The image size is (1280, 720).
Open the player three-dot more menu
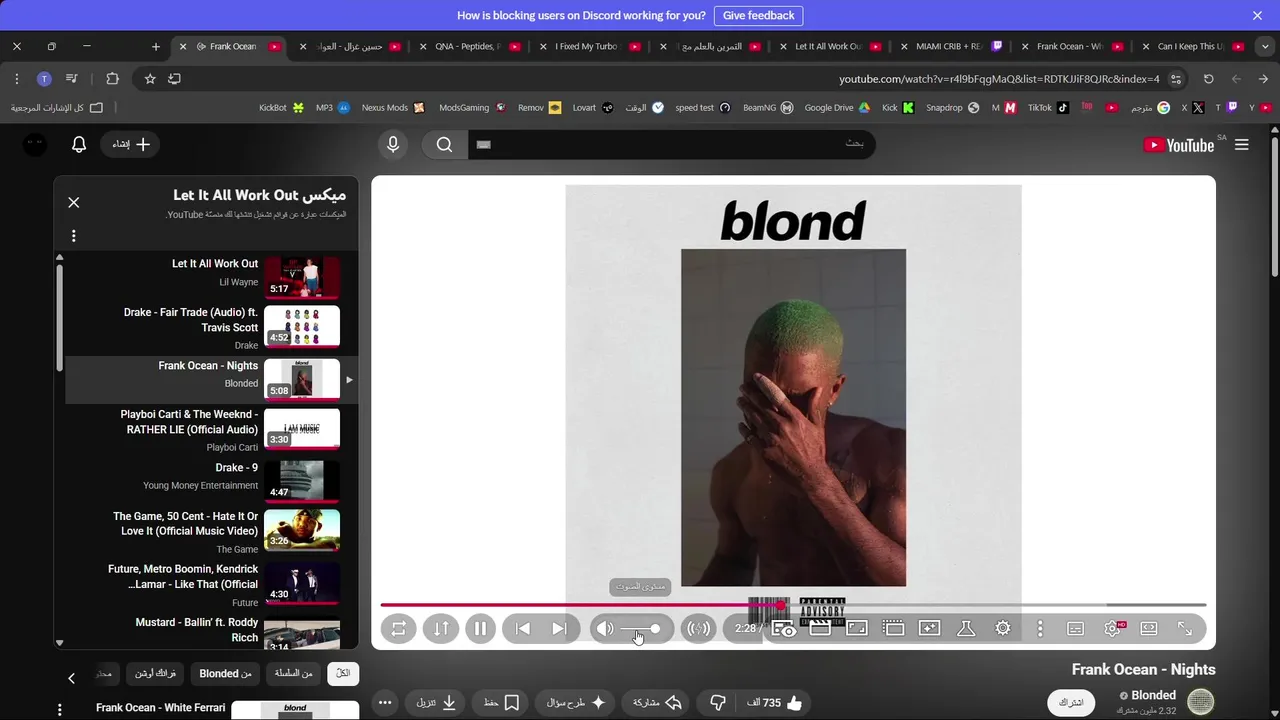(1040, 629)
